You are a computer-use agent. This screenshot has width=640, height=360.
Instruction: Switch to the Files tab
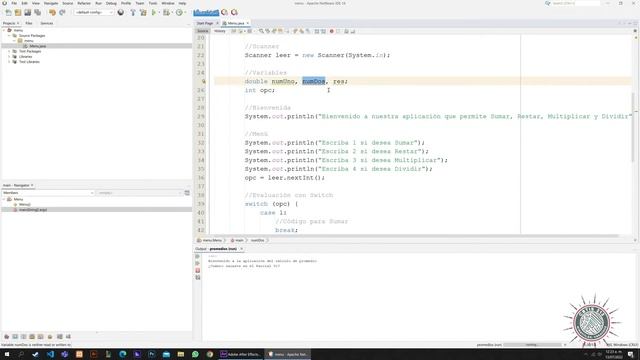(x=29, y=23)
